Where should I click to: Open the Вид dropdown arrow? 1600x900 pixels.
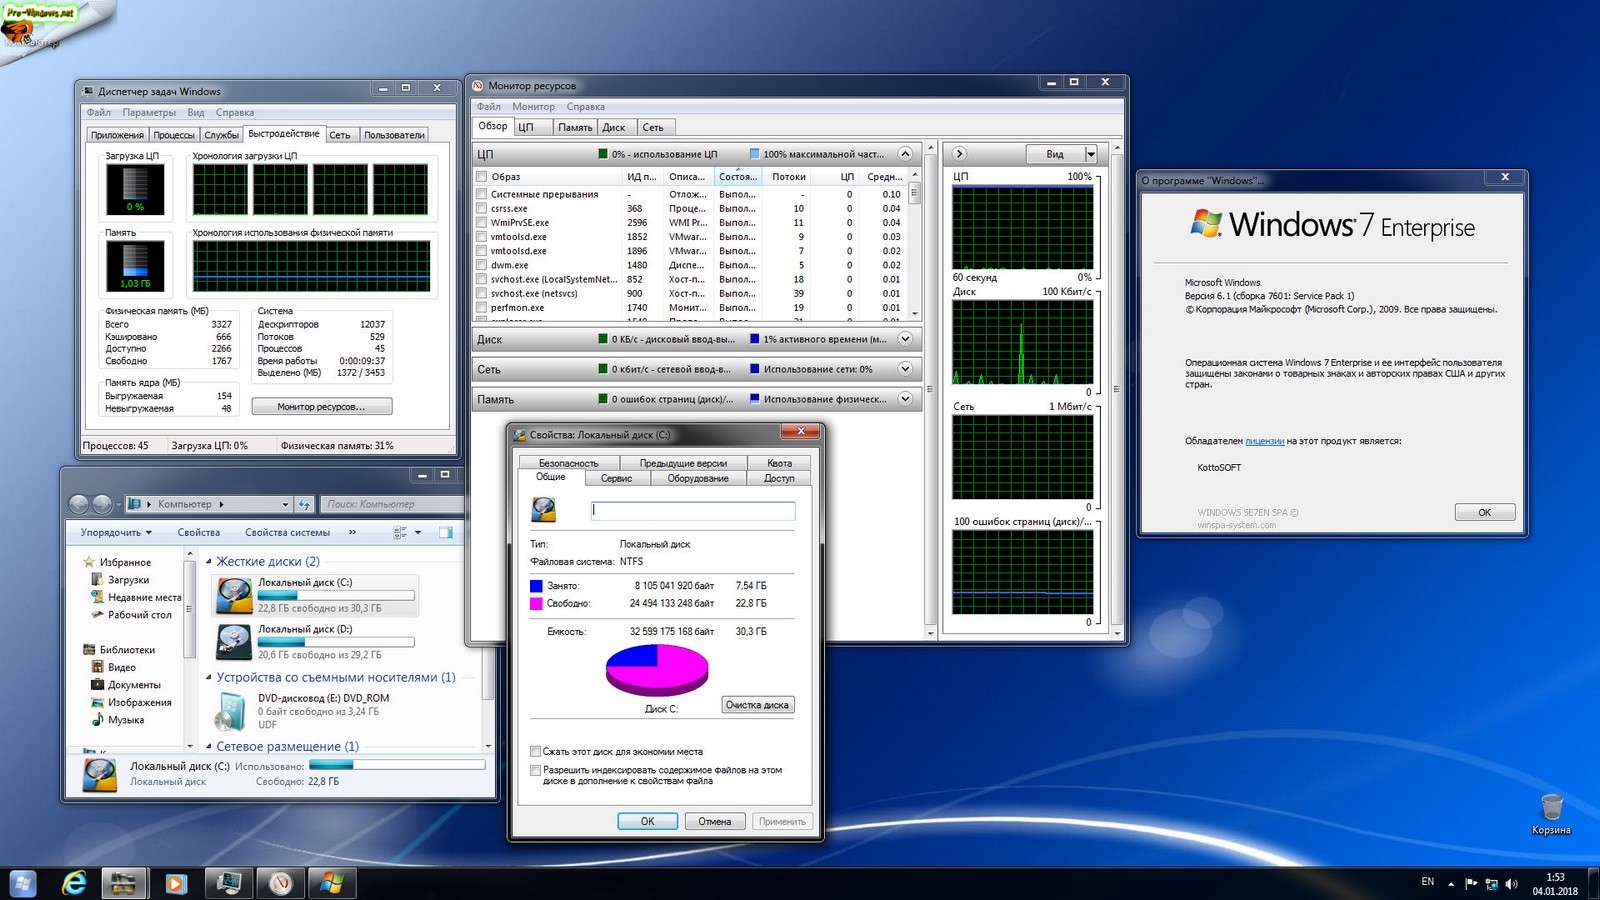point(1090,154)
